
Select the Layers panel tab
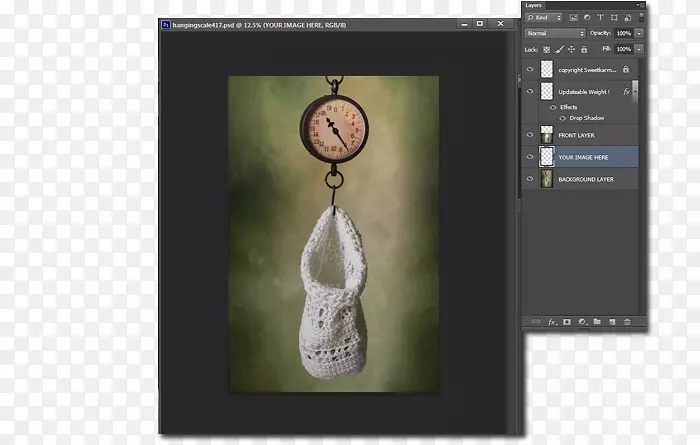click(533, 5)
